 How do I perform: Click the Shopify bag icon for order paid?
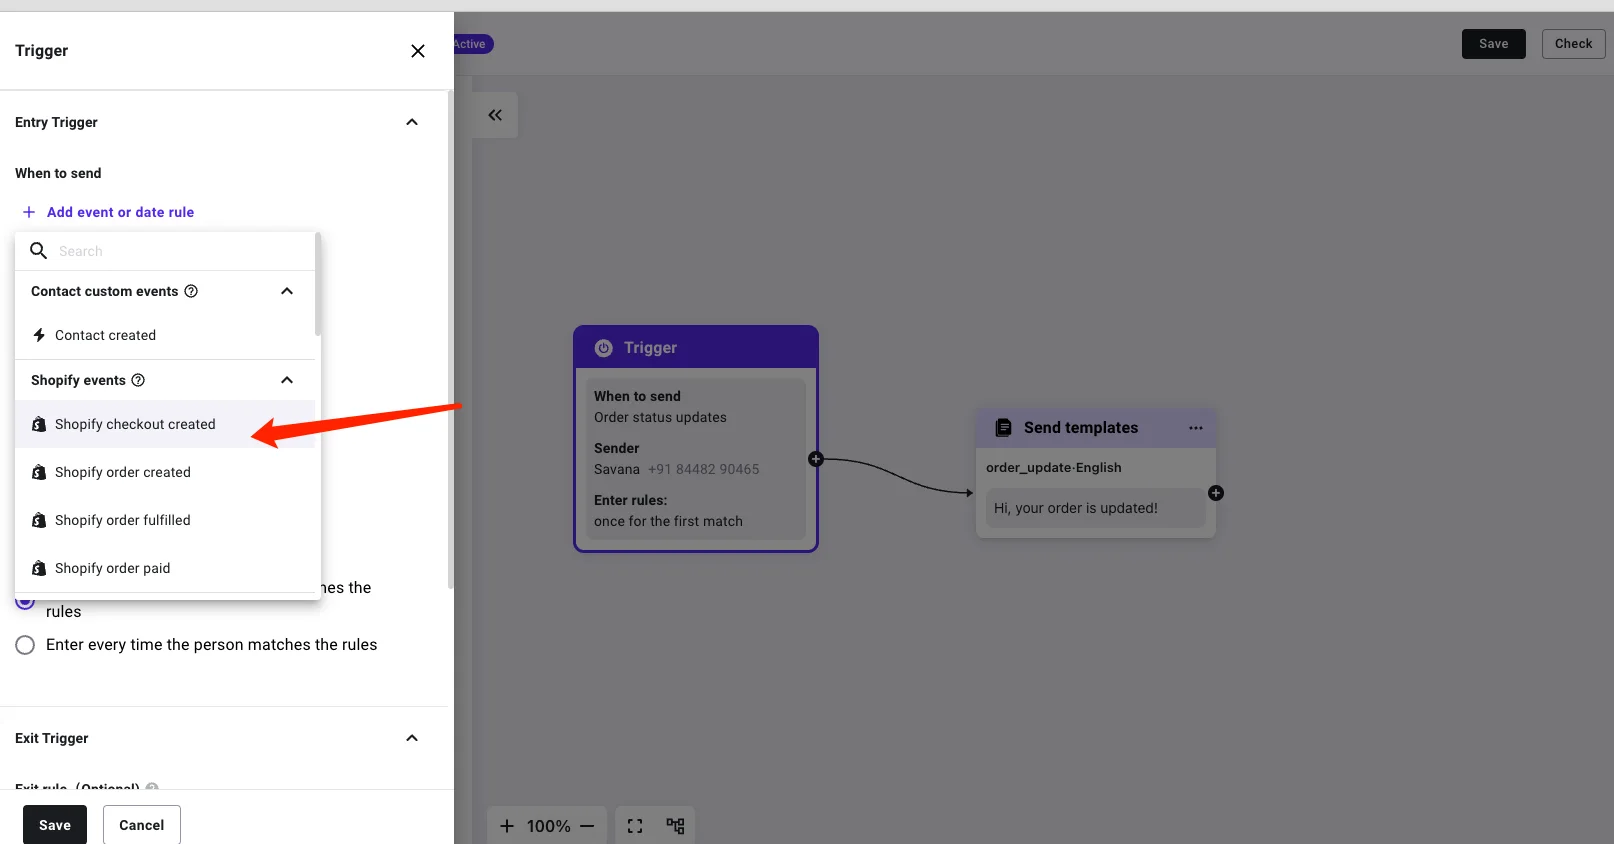39,568
